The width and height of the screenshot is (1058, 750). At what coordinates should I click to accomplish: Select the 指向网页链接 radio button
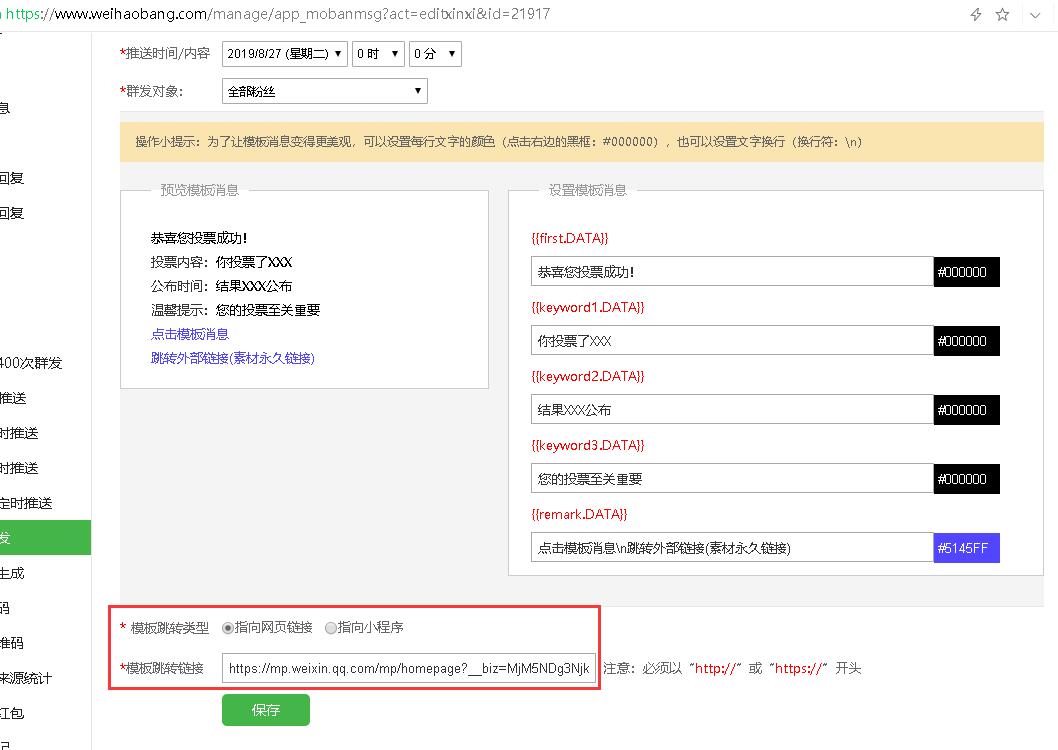pyautogui.click(x=228, y=628)
